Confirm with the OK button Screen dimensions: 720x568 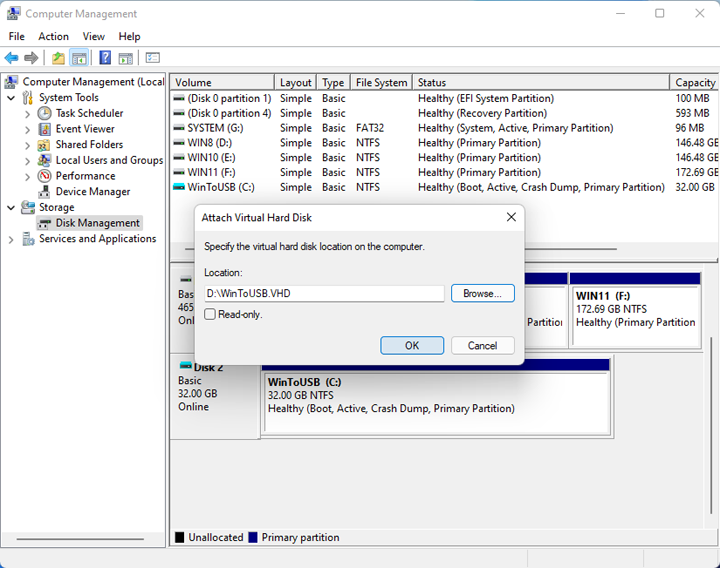412,345
